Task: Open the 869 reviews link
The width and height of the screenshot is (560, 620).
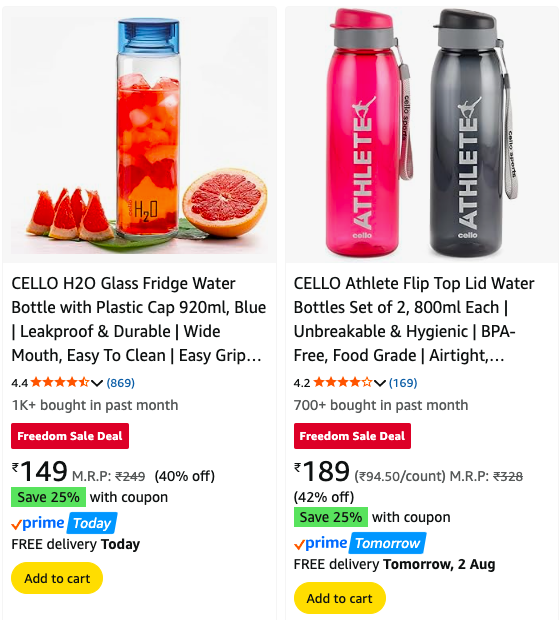Action: (121, 383)
